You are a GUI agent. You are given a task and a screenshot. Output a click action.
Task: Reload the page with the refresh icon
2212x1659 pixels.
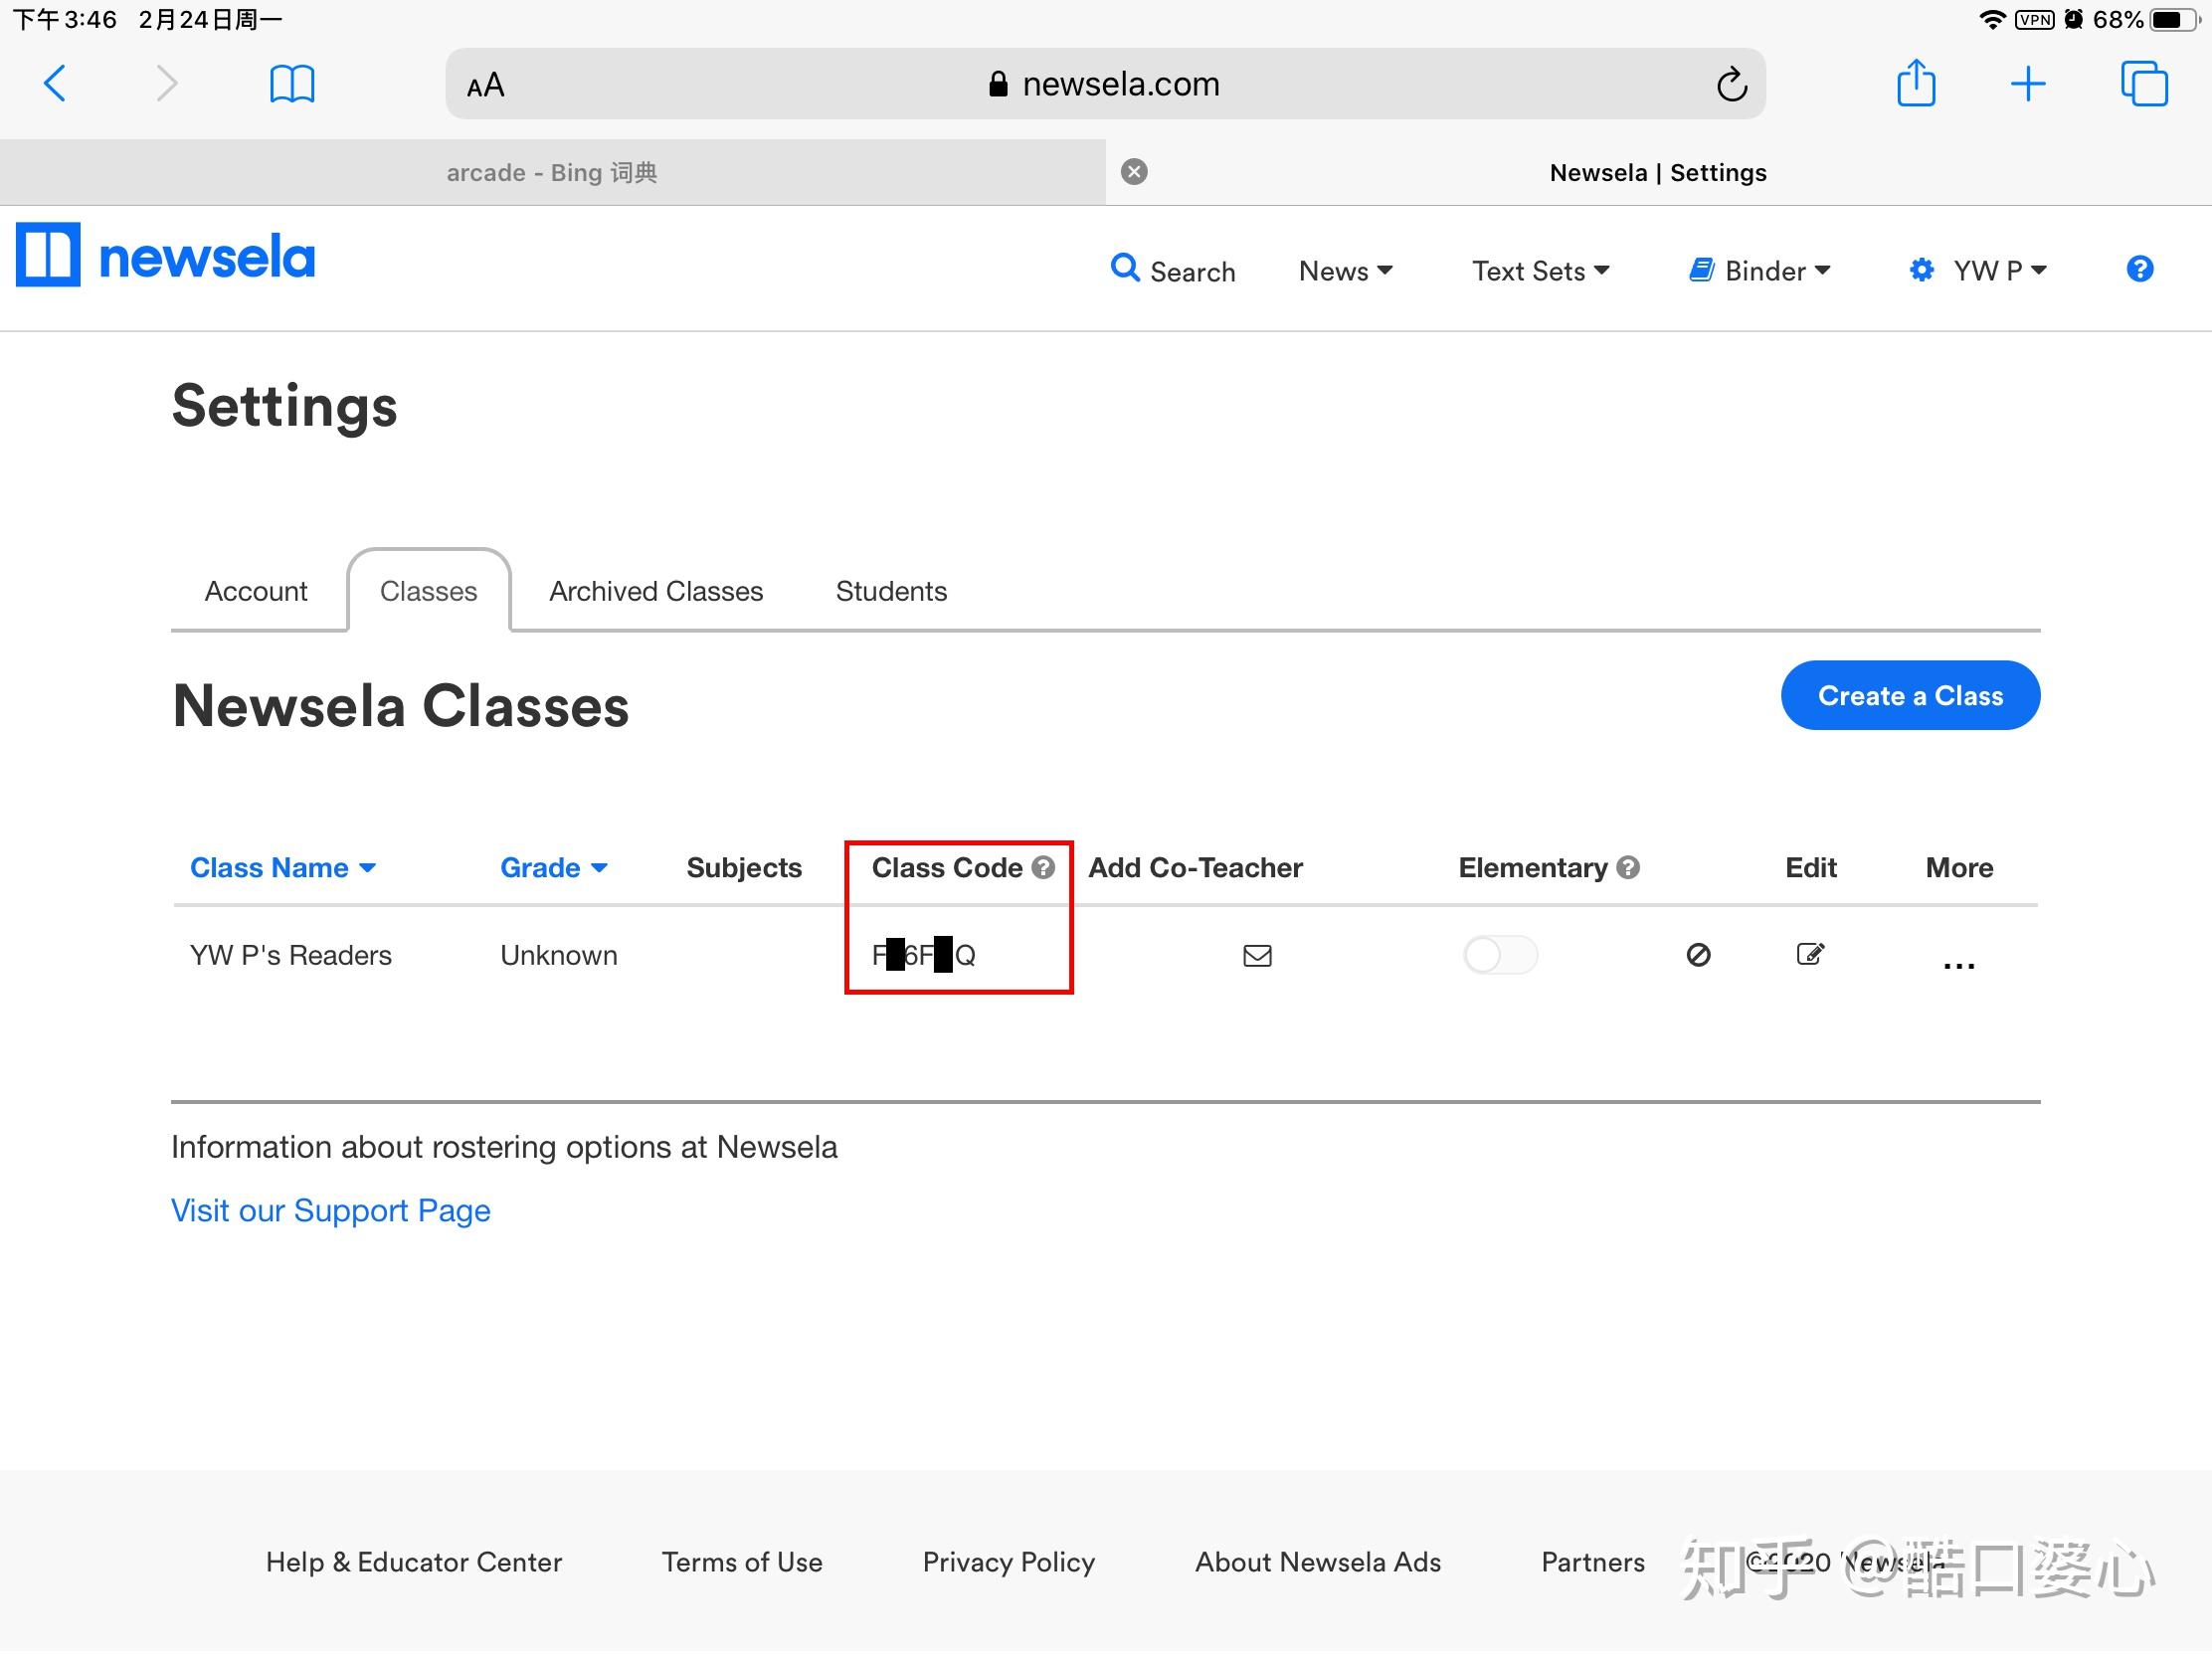click(1731, 85)
